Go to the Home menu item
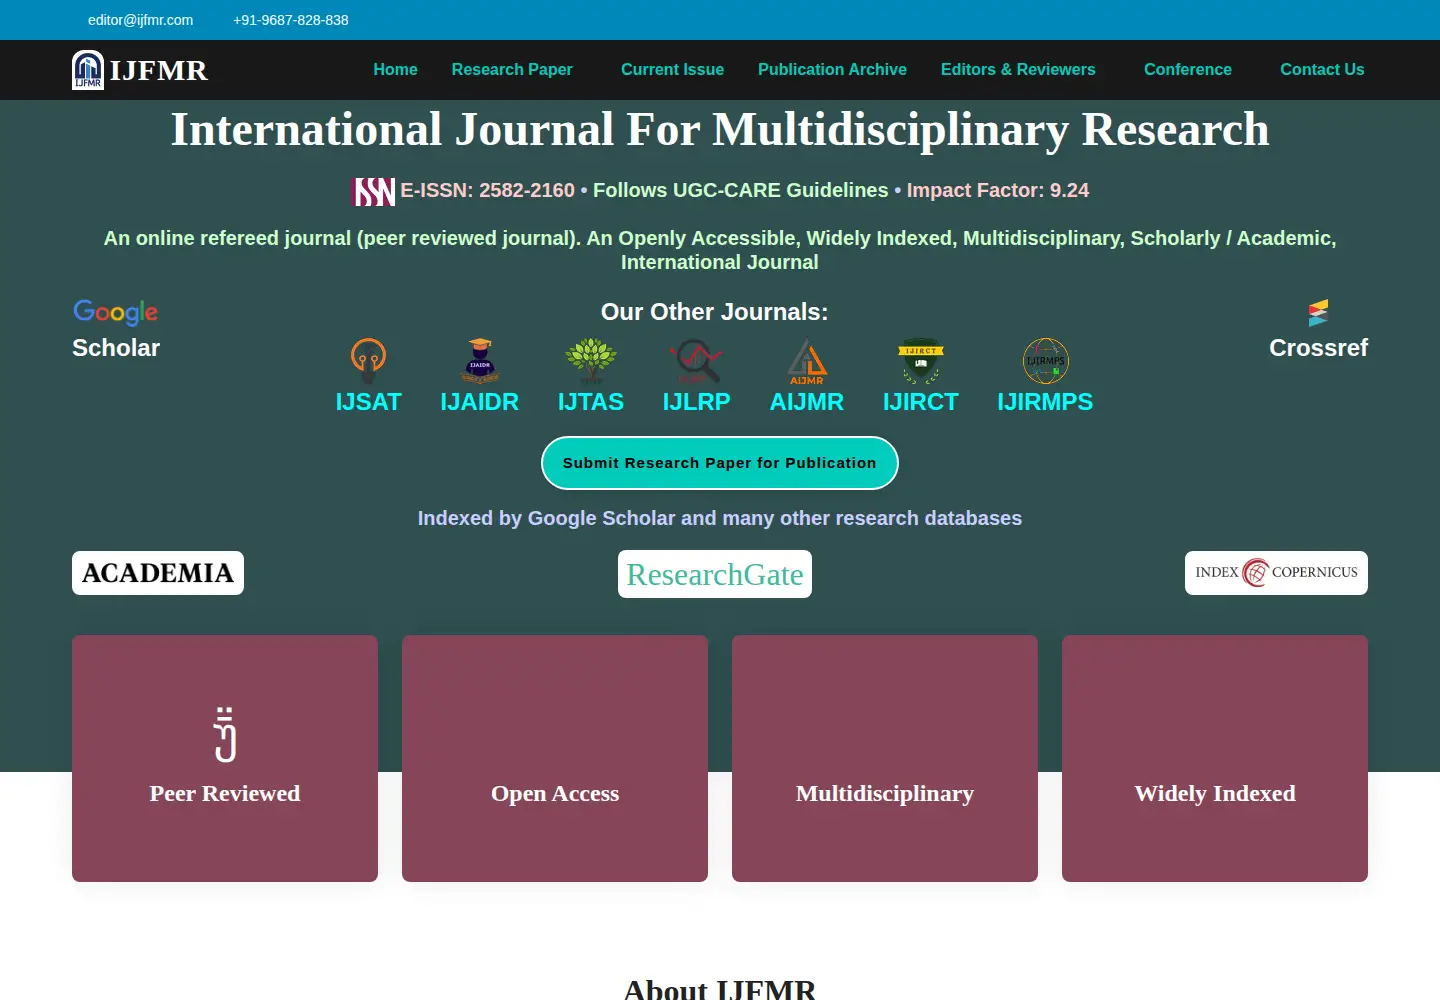Viewport: 1440px width, 1000px height. pyautogui.click(x=395, y=70)
